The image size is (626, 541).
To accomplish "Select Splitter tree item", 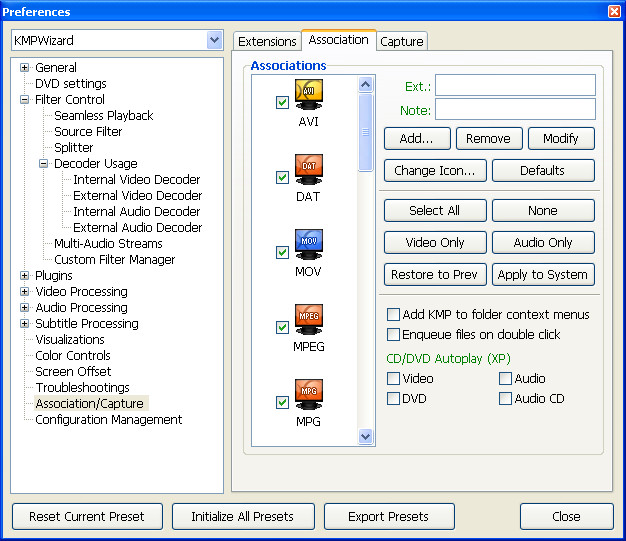I will 73,147.
